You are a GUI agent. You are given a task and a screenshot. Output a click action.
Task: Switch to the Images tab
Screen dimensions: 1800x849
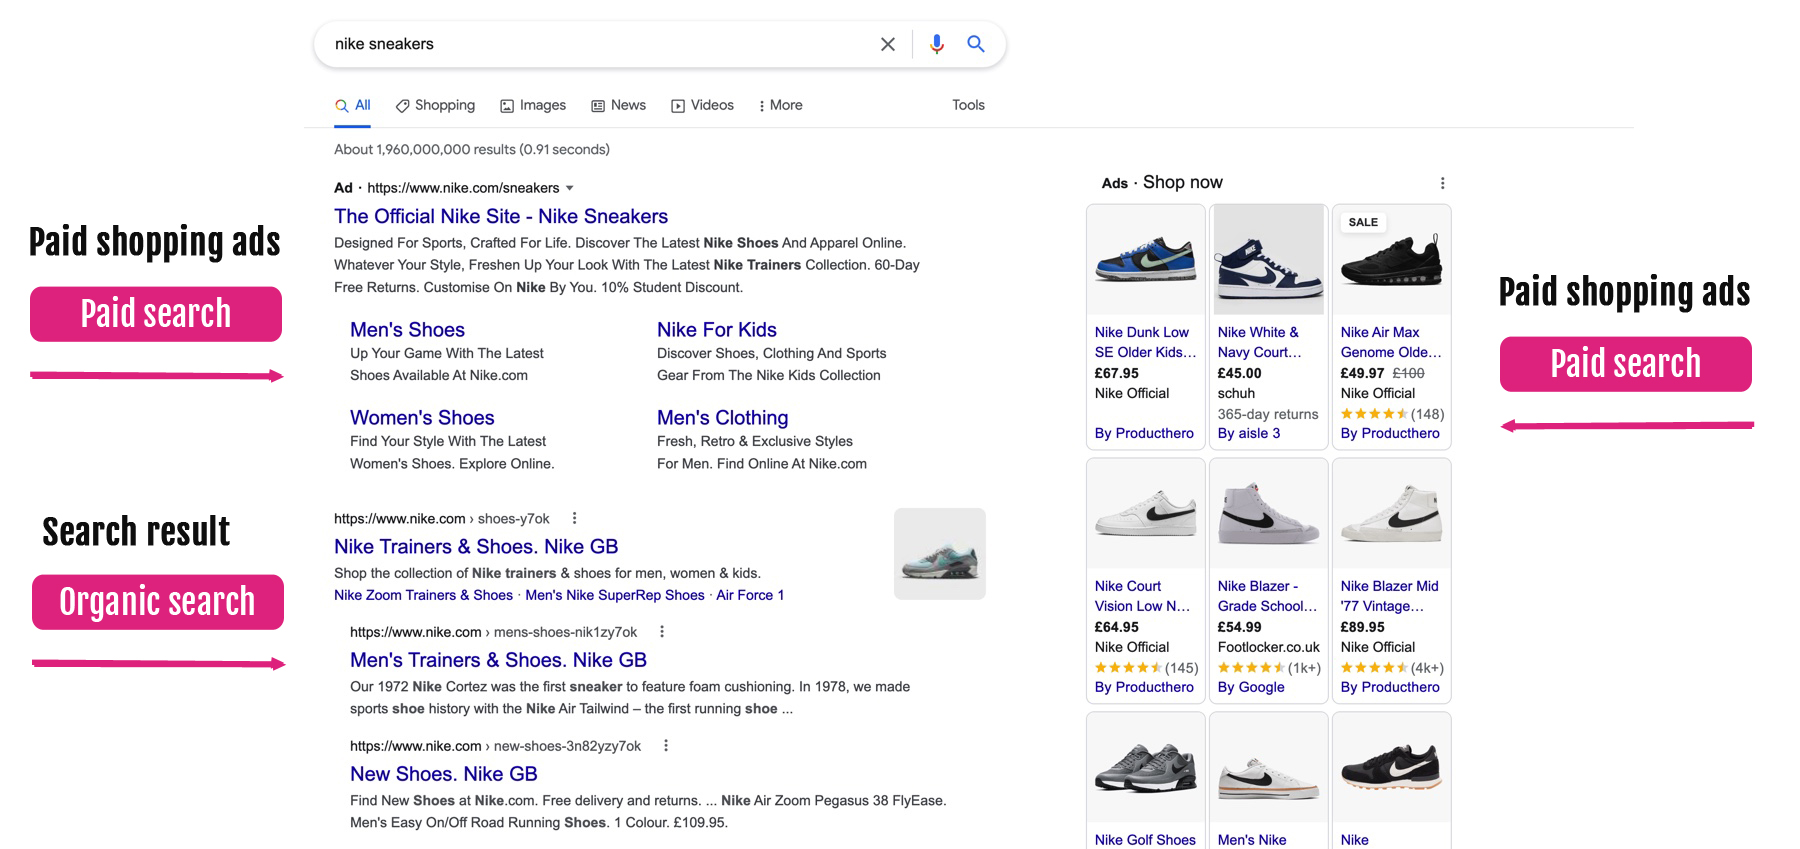tap(533, 105)
